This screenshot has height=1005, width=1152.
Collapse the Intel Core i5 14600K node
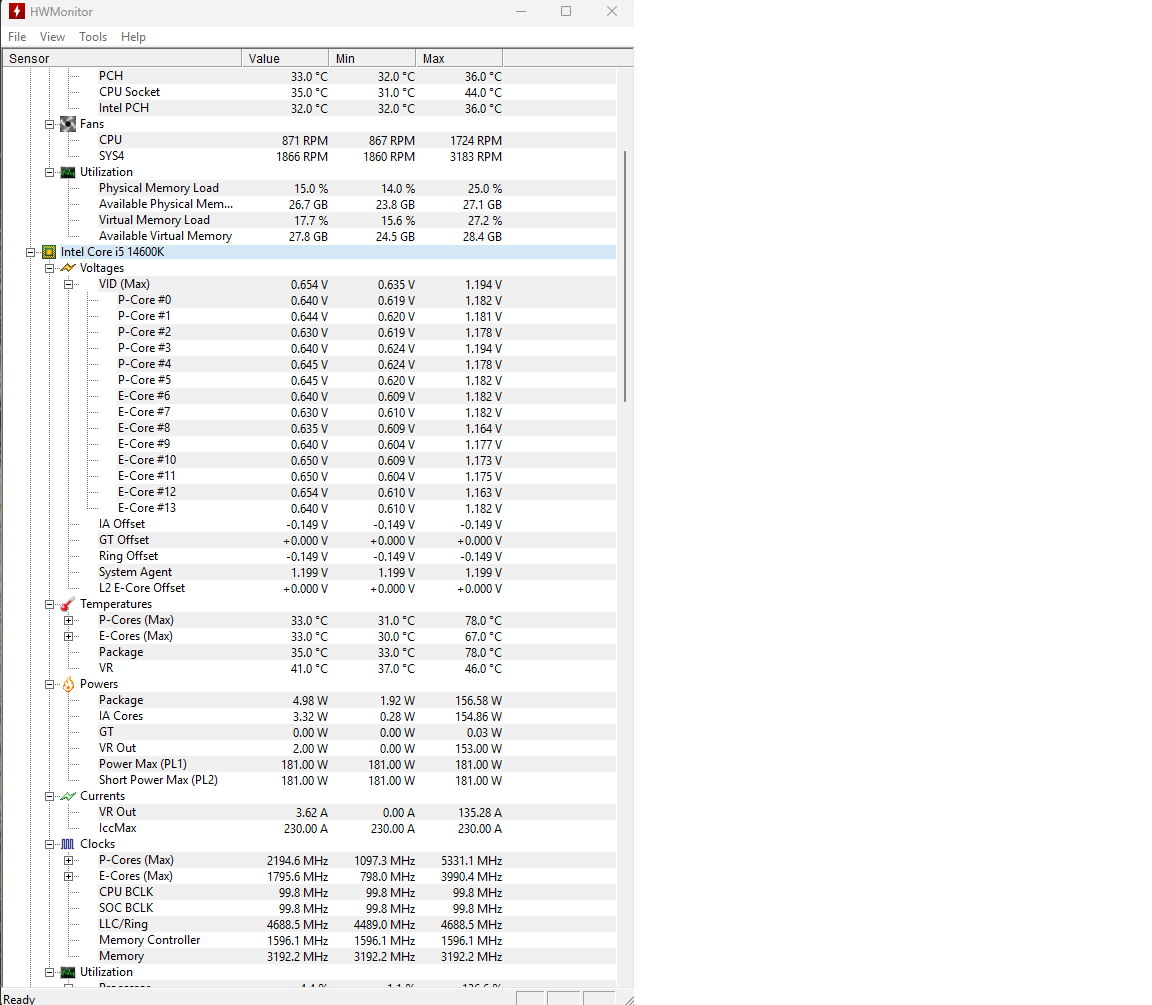click(30, 252)
